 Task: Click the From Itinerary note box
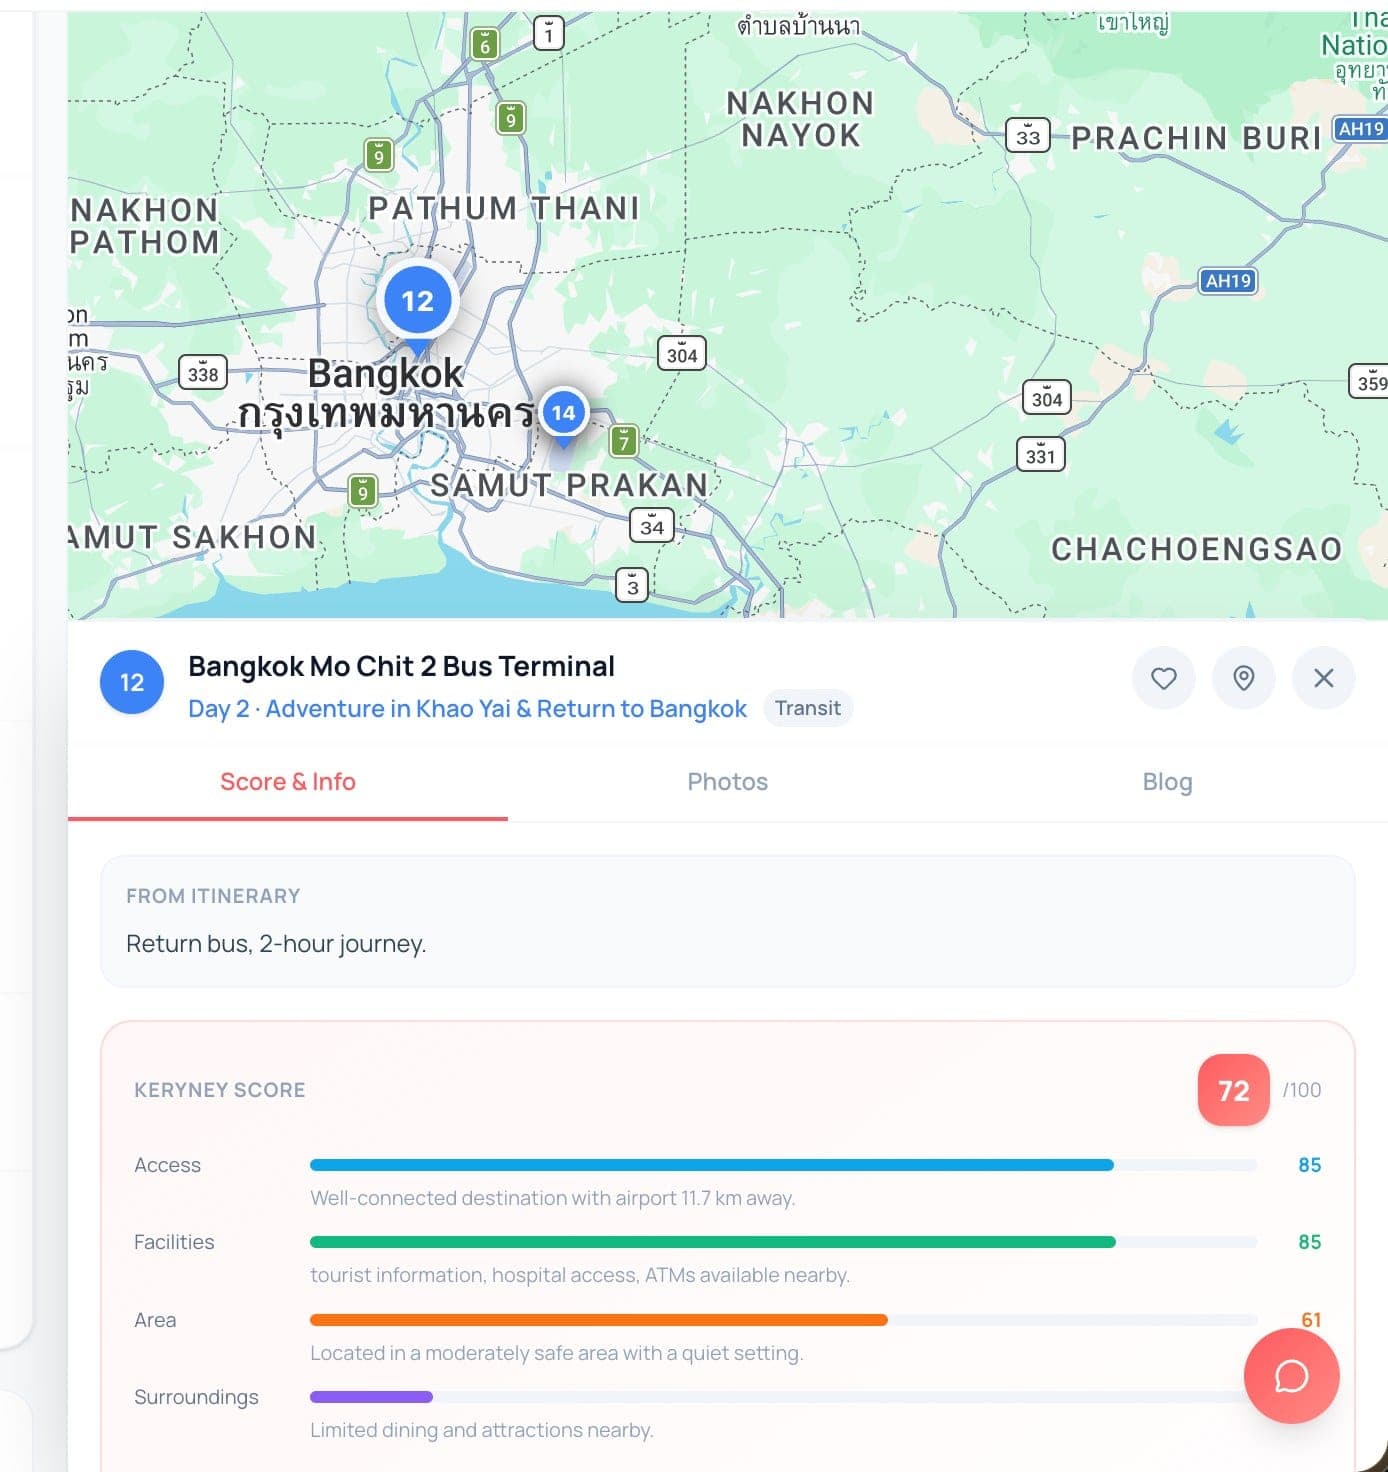click(727, 921)
